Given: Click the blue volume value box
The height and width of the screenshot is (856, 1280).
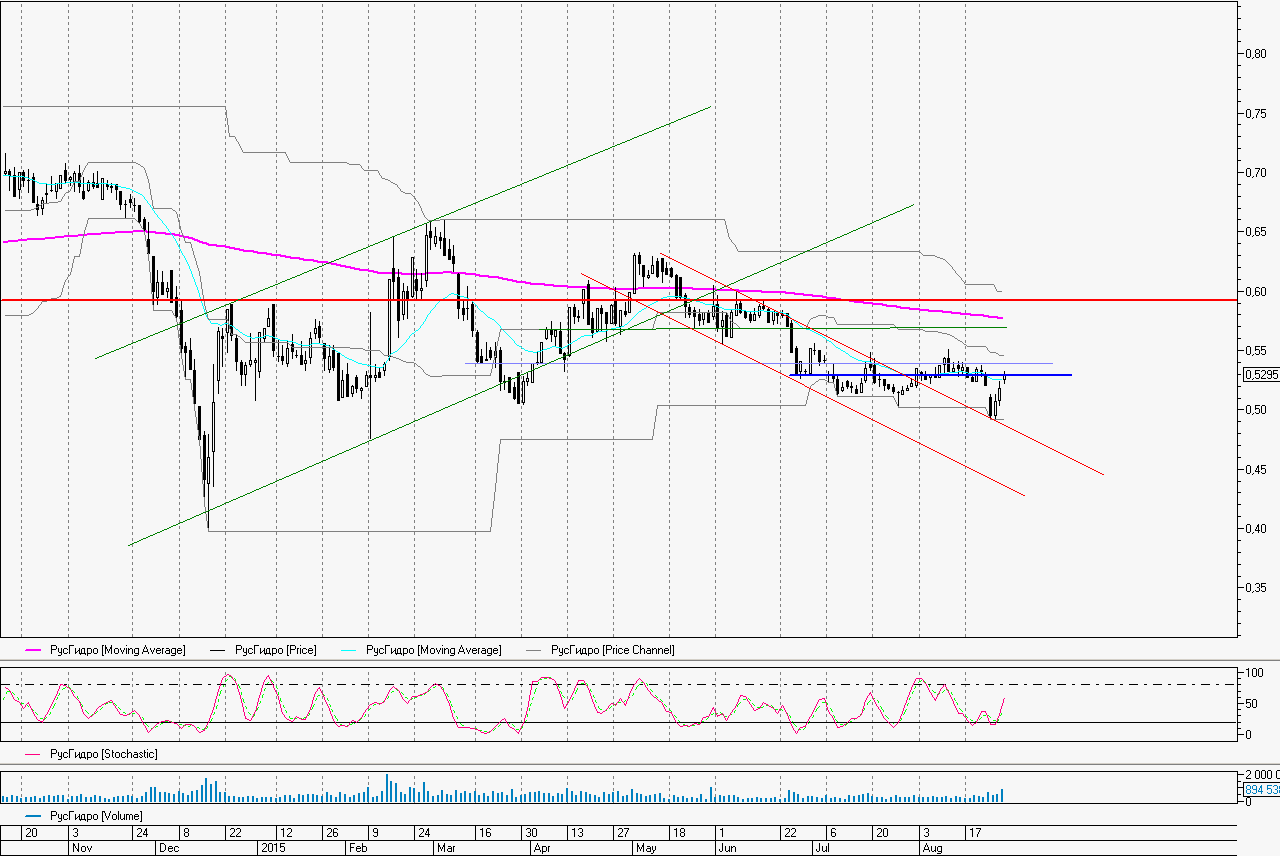Looking at the screenshot, I should click(x=1261, y=790).
